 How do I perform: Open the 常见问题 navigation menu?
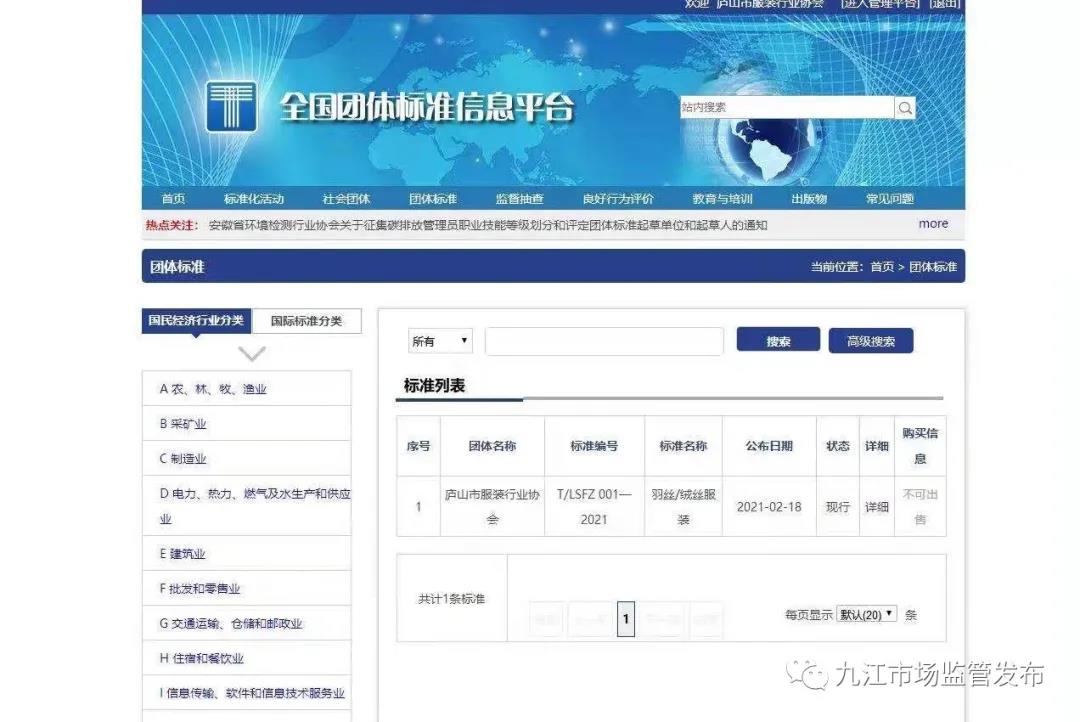[x=890, y=199]
